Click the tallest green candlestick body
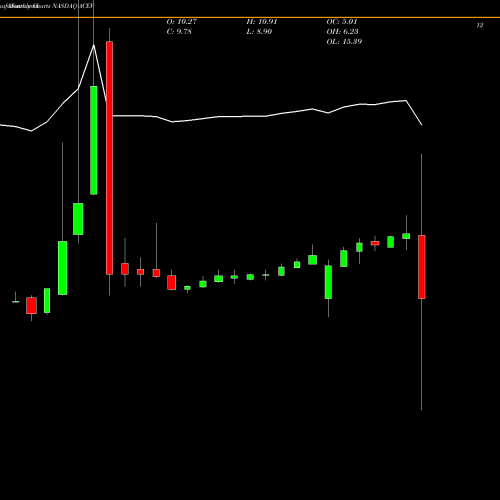The image size is (500, 500). point(94,140)
